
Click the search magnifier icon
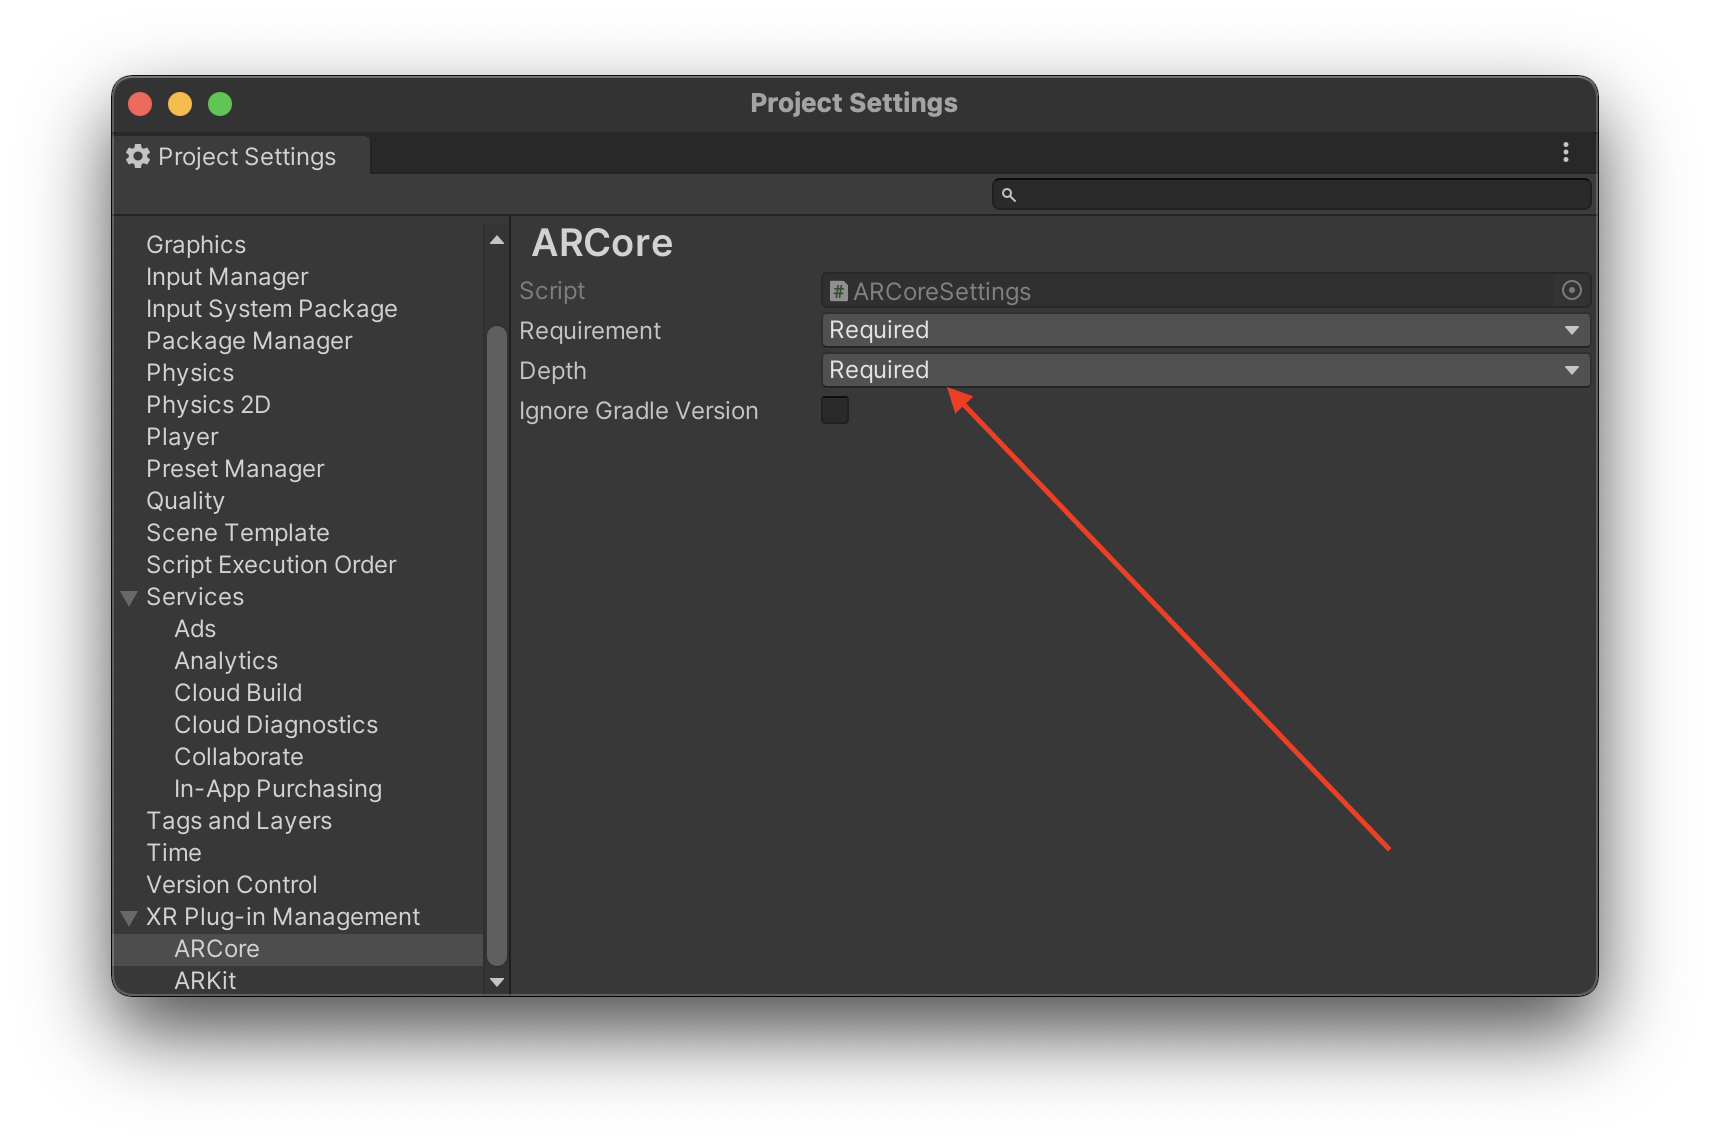coord(1009,194)
